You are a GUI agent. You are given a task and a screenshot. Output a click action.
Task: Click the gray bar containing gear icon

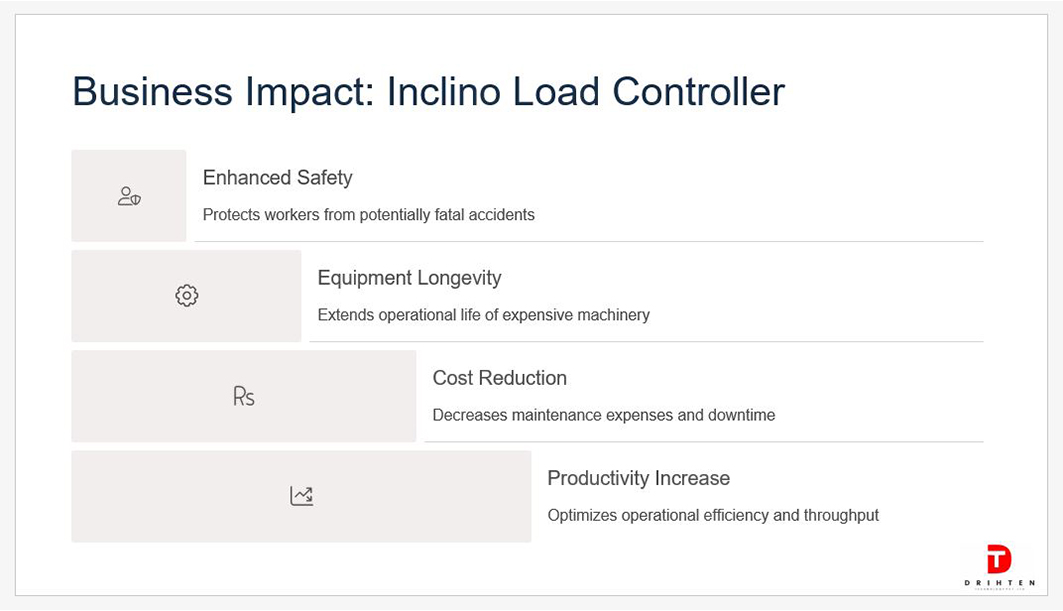186,296
